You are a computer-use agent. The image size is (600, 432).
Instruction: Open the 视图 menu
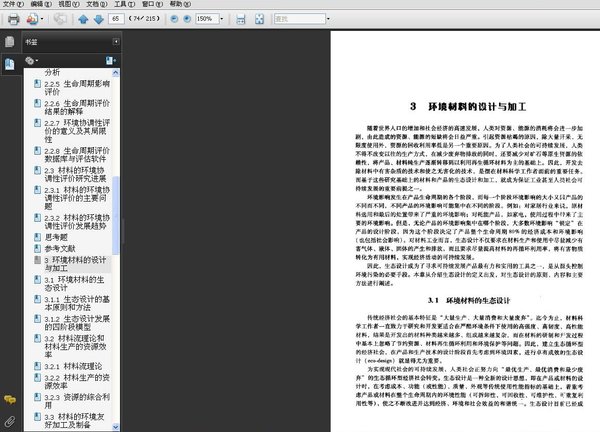(69, 4)
